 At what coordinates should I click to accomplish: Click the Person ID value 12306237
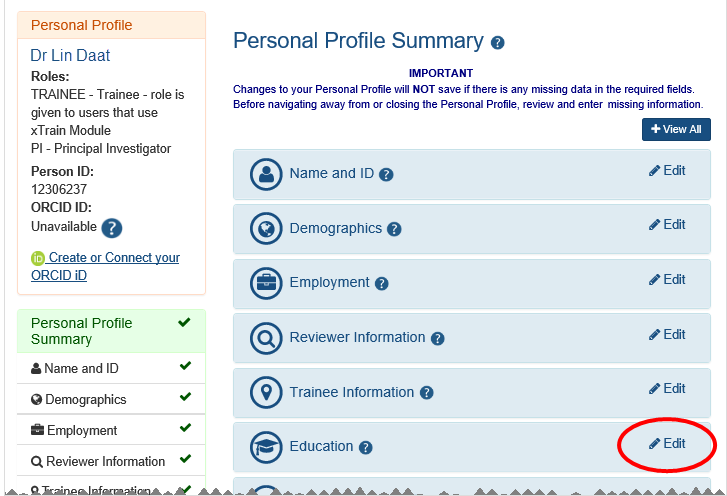59,190
